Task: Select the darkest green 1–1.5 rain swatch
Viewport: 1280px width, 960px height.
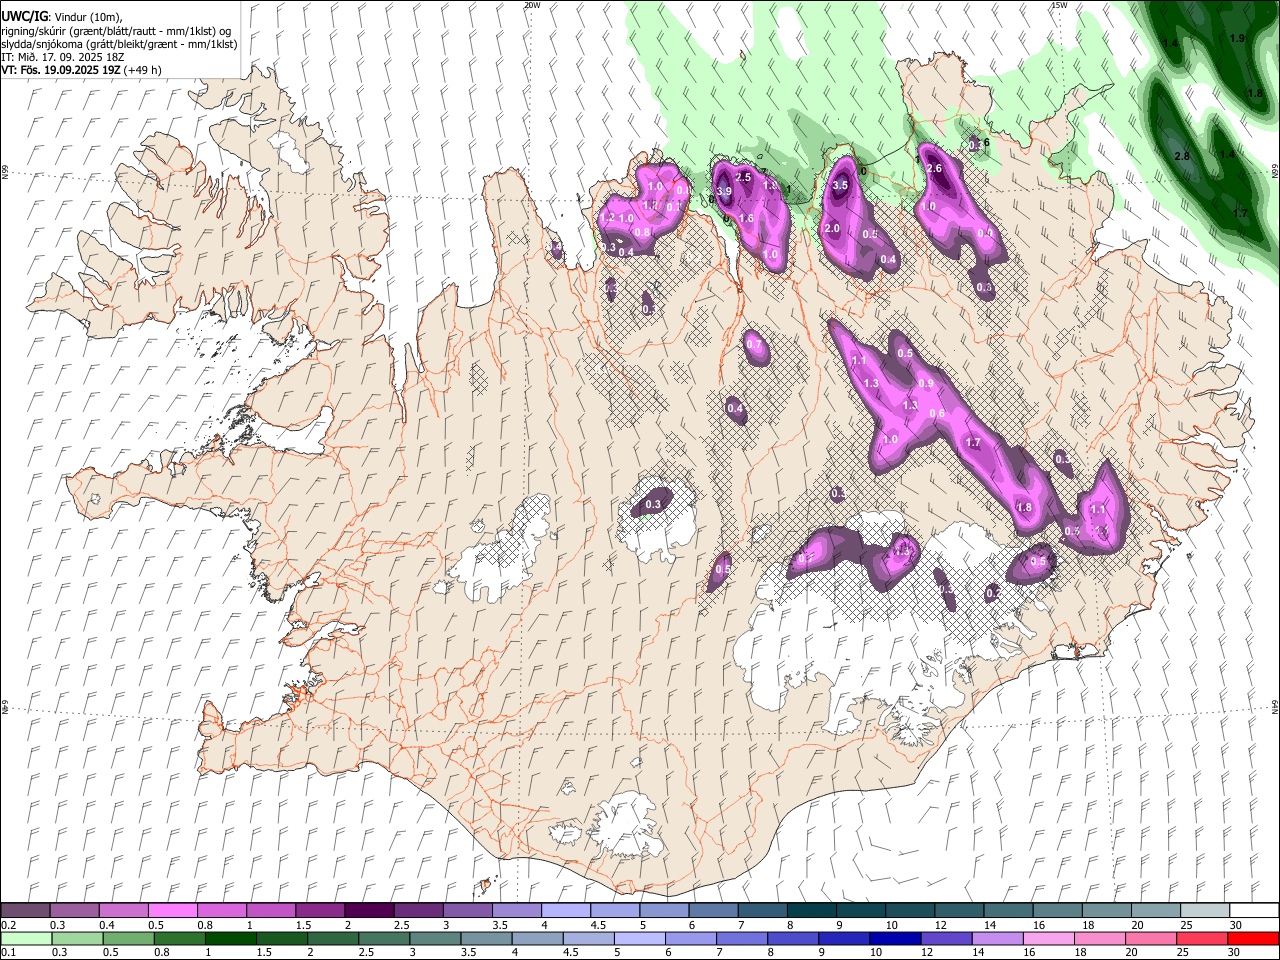Action: point(231,938)
